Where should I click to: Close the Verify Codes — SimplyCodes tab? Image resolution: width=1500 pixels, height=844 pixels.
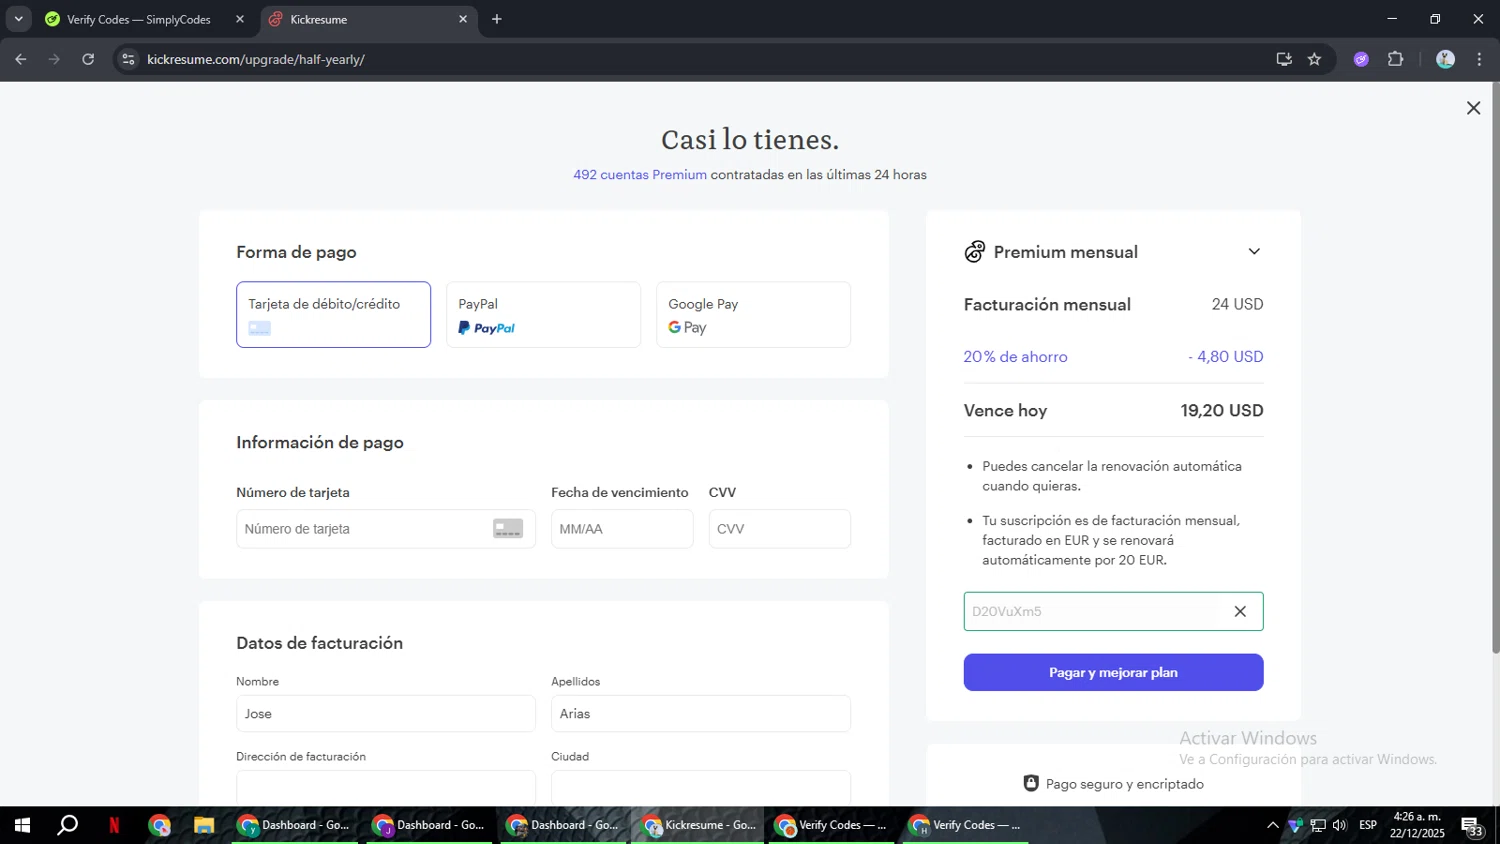pyautogui.click(x=240, y=19)
